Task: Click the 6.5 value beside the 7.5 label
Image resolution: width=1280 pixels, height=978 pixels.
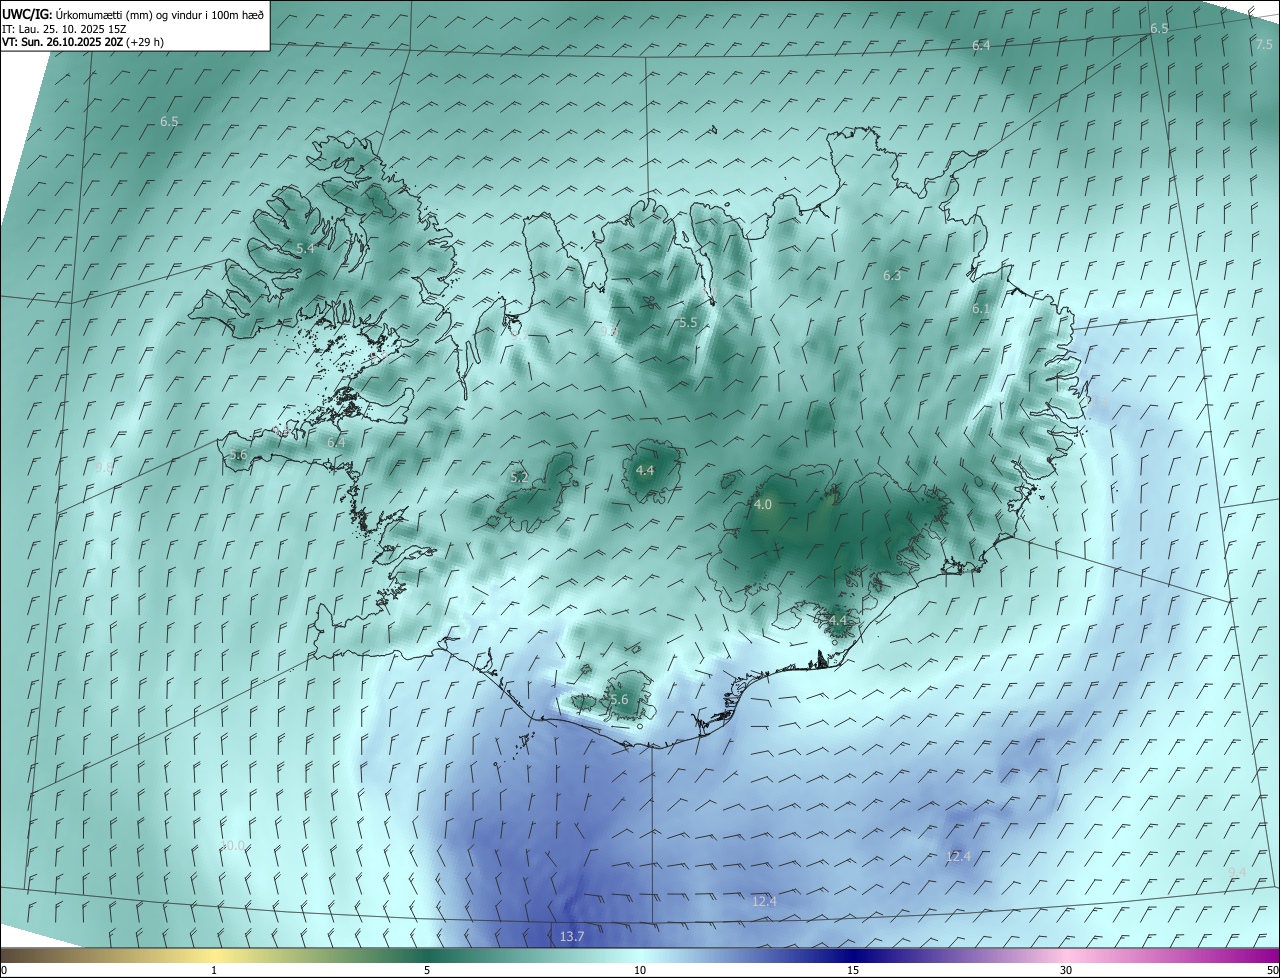Action: tap(1159, 29)
